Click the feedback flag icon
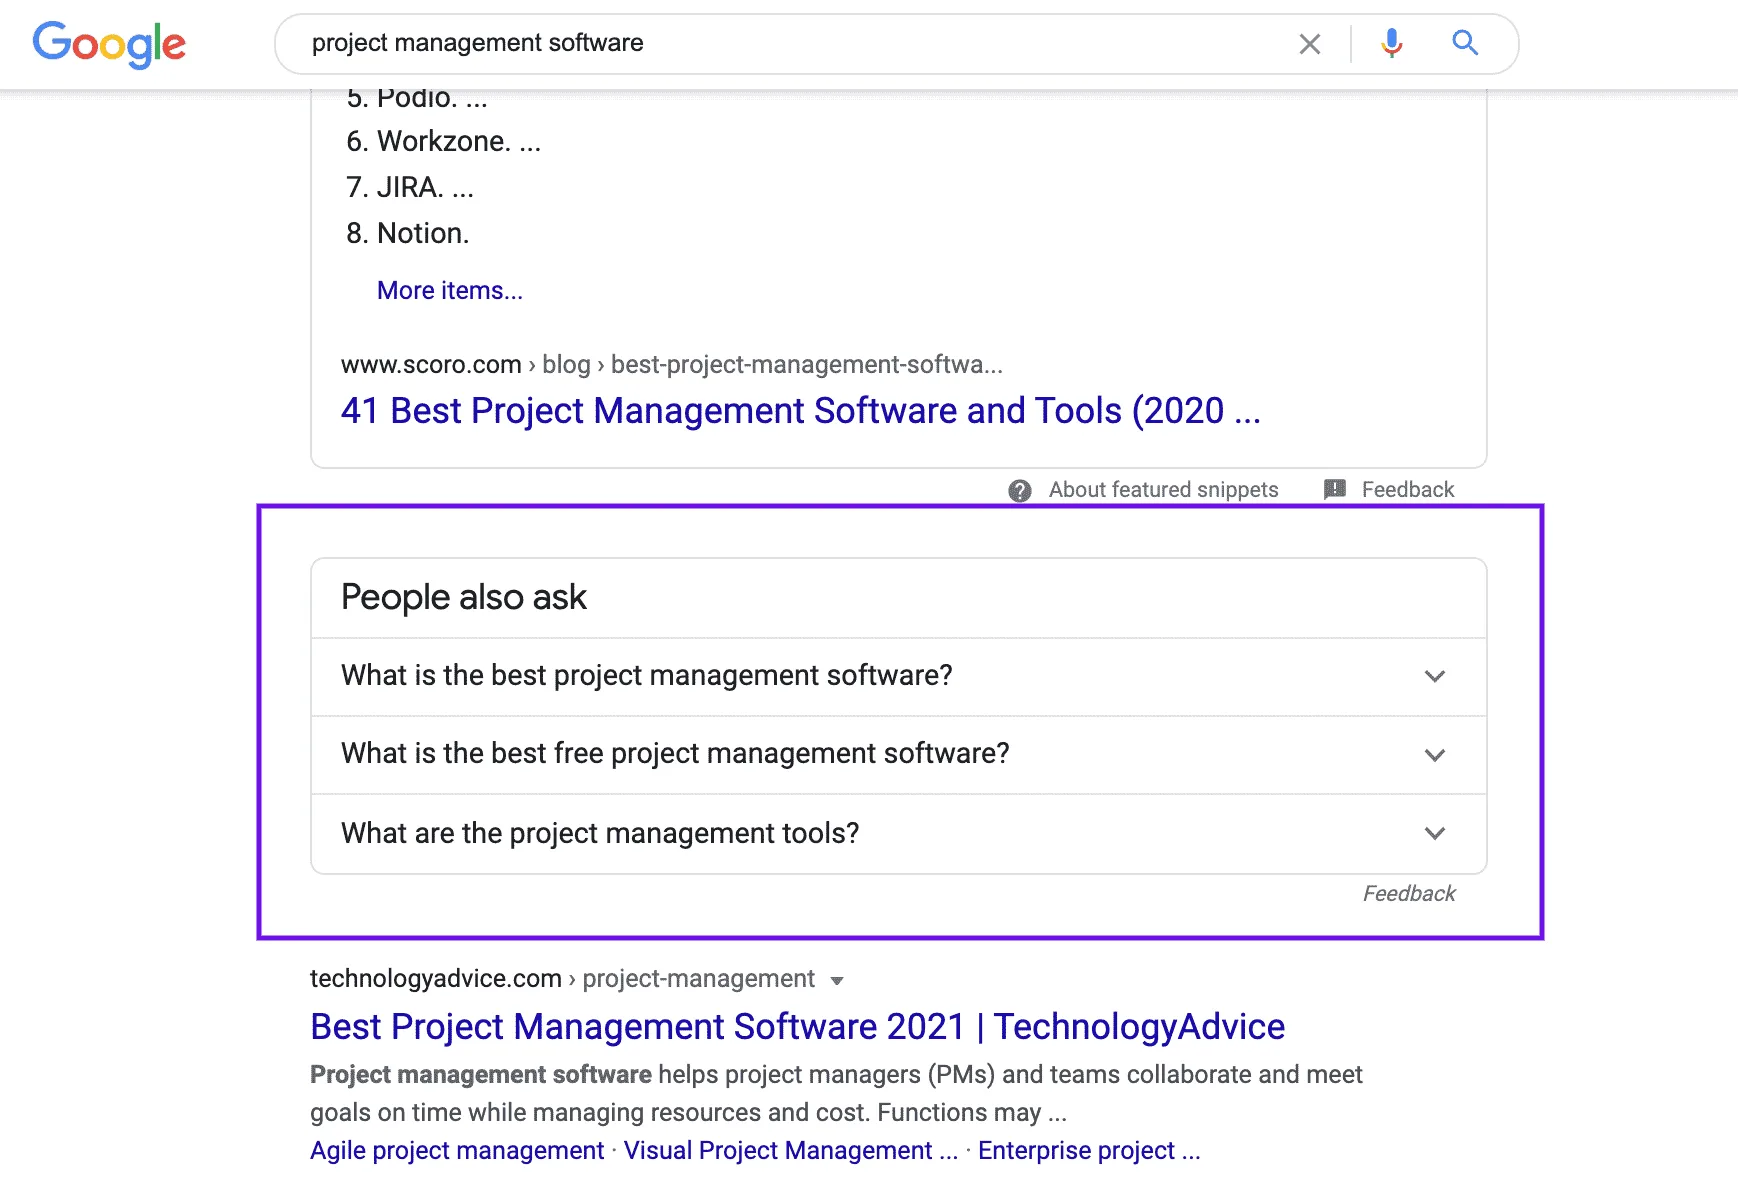The height and width of the screenshot is (1198, 1738). click(x=1335, y=489)
